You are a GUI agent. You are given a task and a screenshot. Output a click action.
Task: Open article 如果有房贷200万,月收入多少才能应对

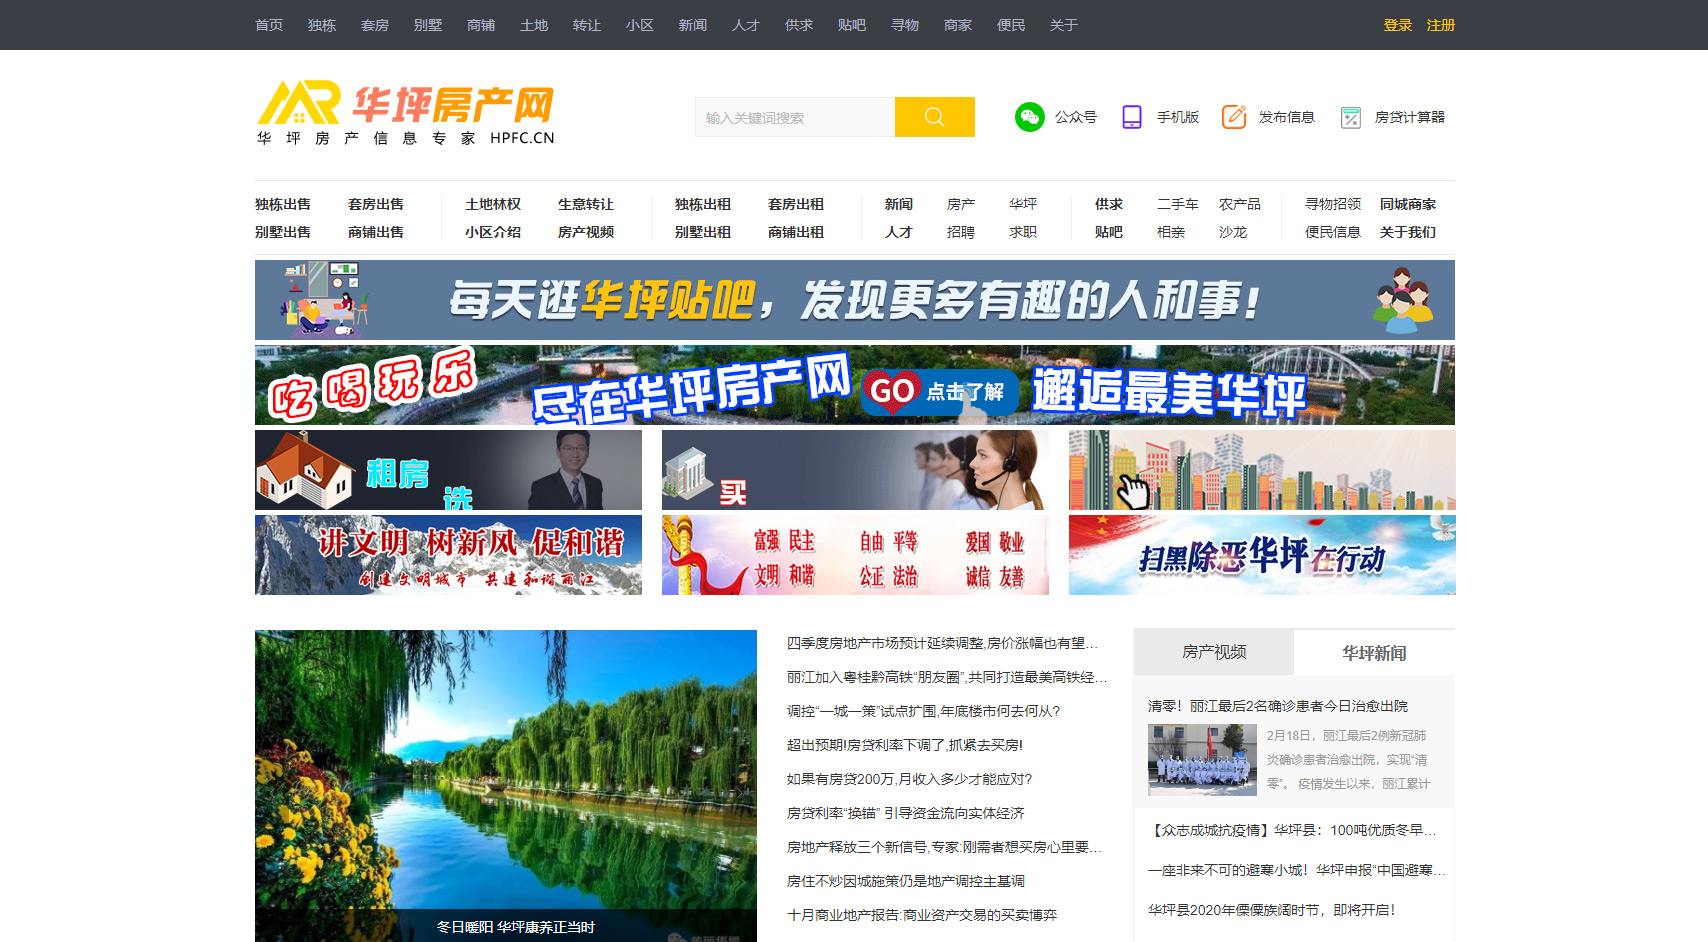[x=909, y=779]
